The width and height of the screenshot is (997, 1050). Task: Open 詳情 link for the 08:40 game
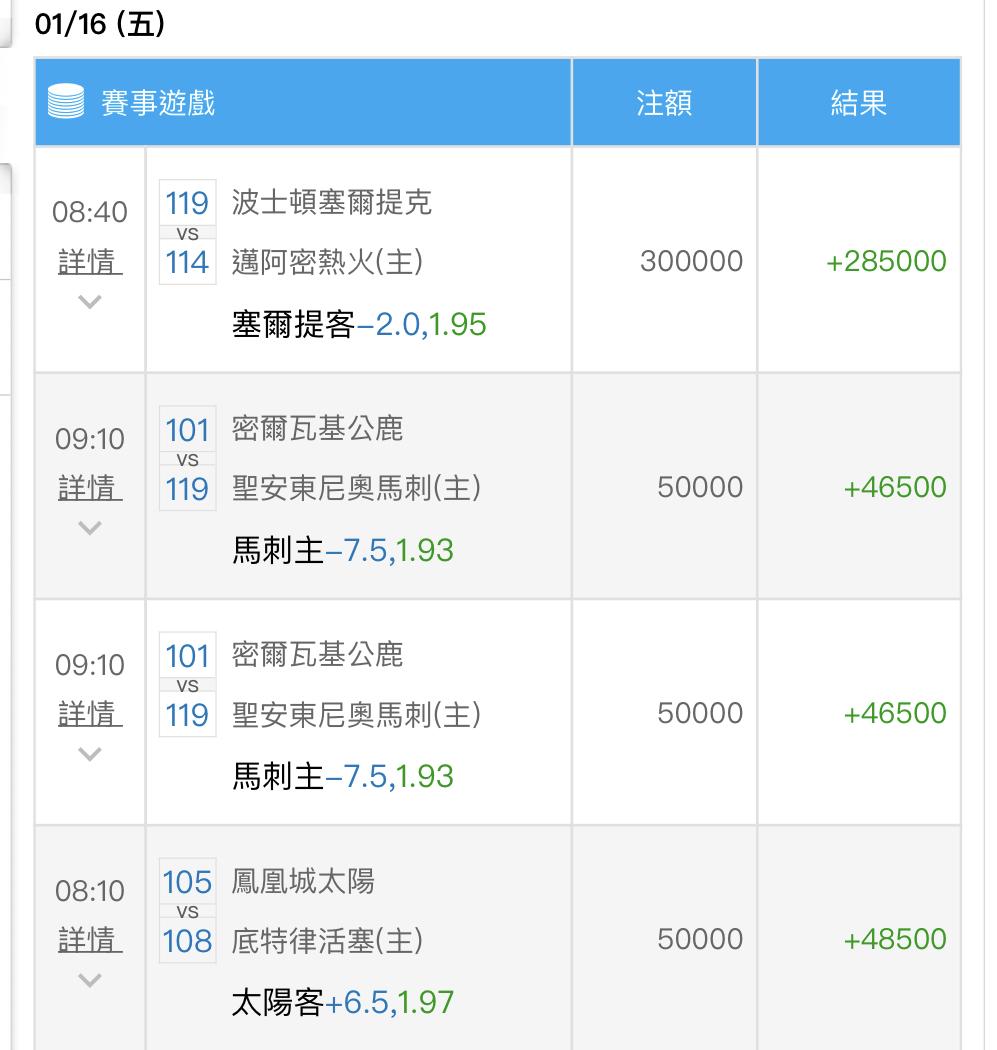coord(90,262)
